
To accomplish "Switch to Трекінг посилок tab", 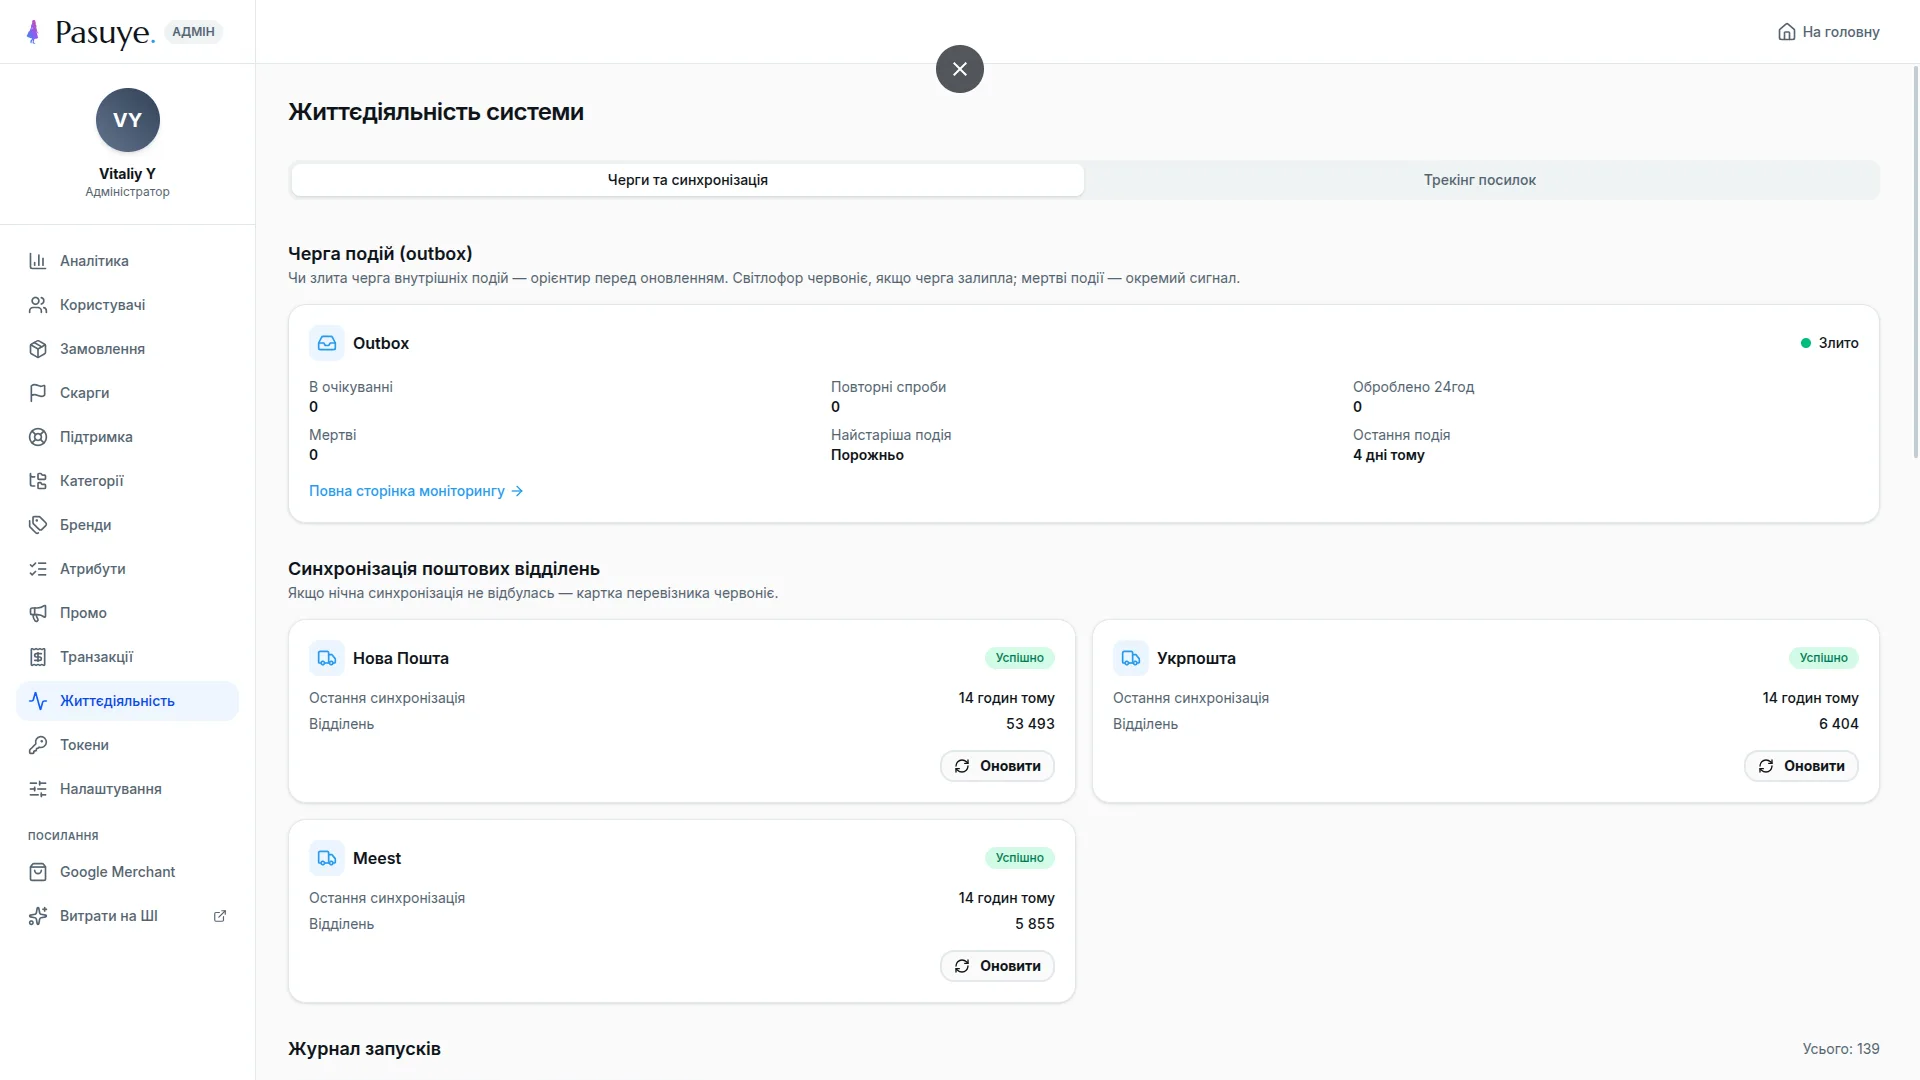I will pos(1479,180).
